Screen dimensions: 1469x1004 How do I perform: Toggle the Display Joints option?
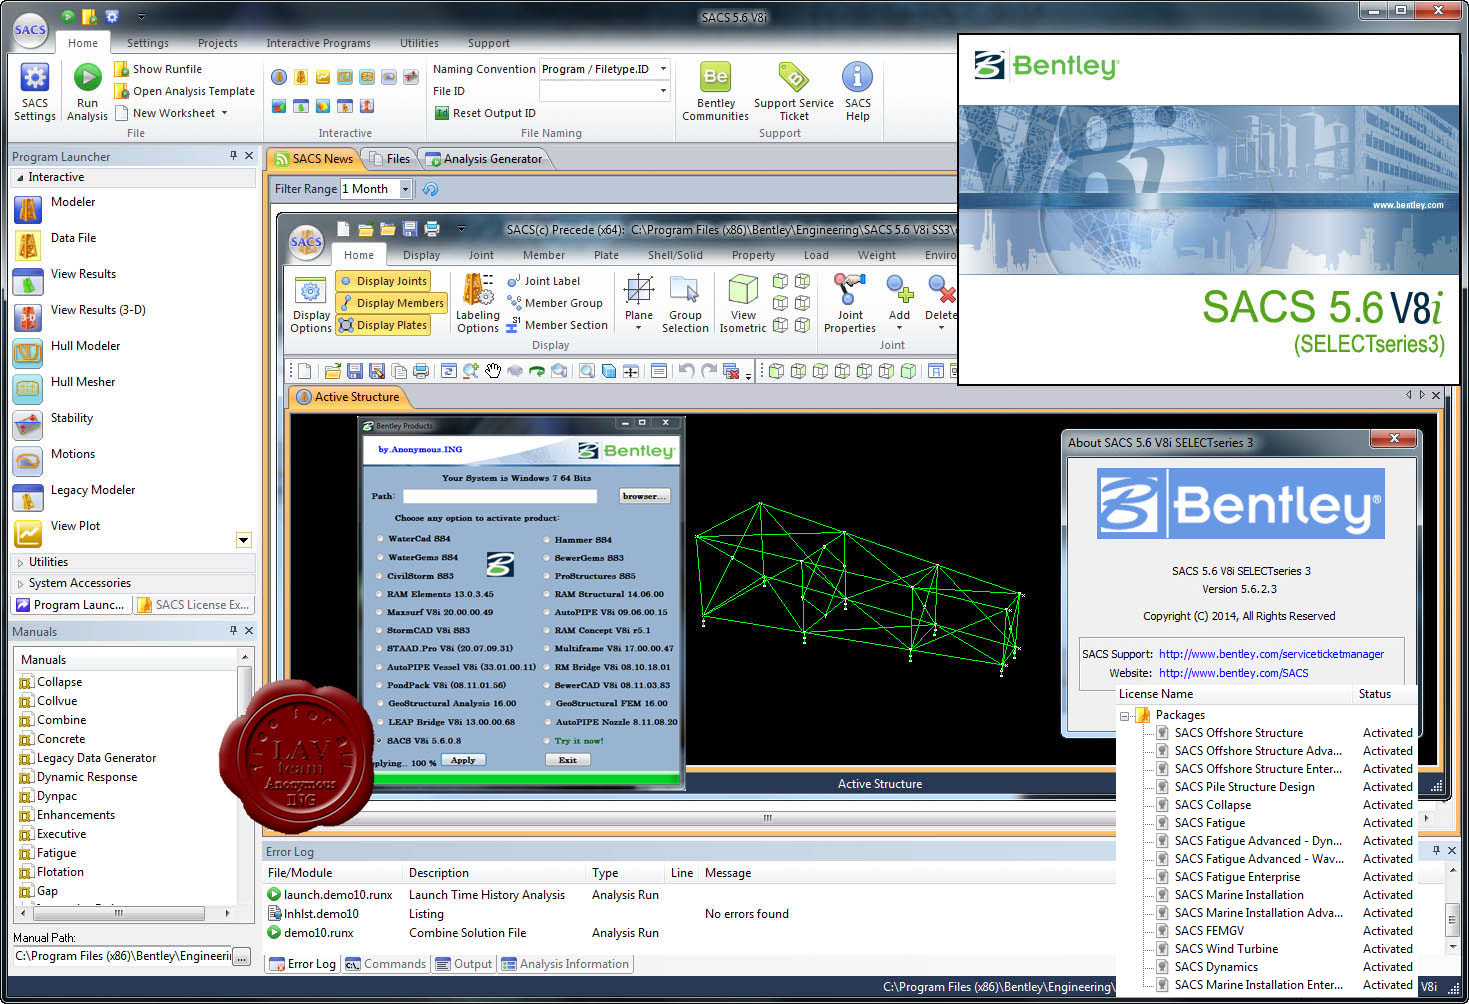(383, 281)
